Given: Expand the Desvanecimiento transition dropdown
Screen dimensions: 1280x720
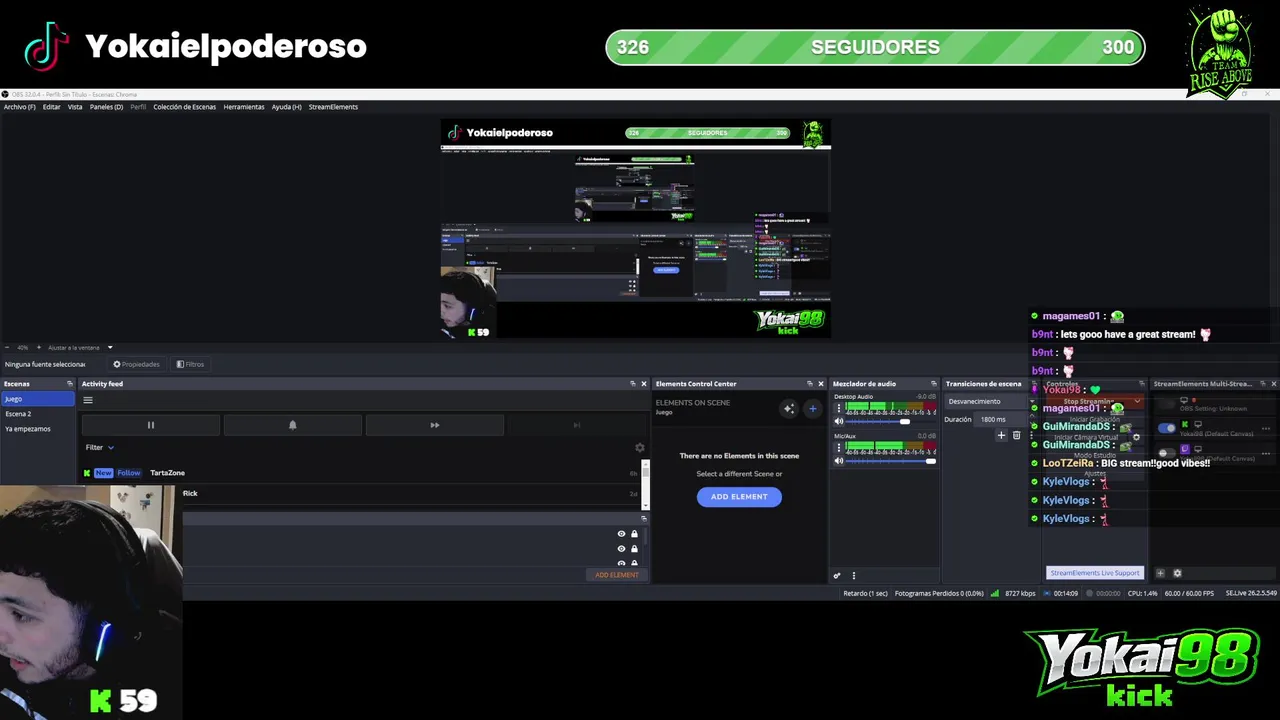Looking at the screenshot, I should tap(988, 401).
